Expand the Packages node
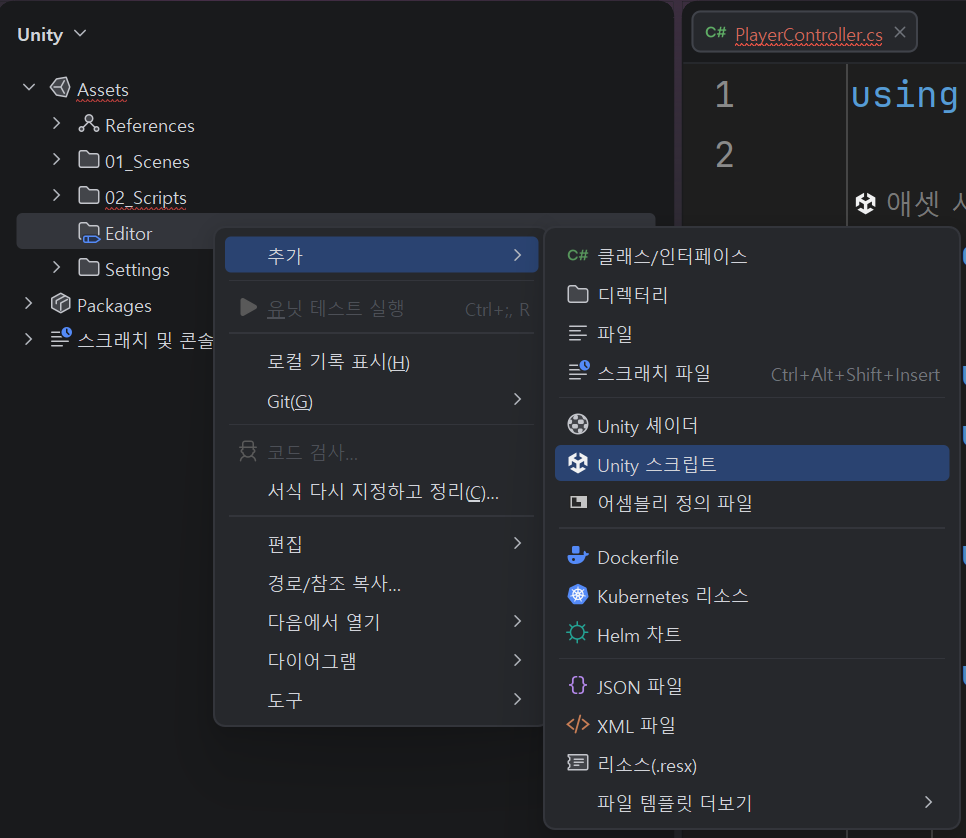The height and width of the screenshot is (838, 966). coord(28,303)
